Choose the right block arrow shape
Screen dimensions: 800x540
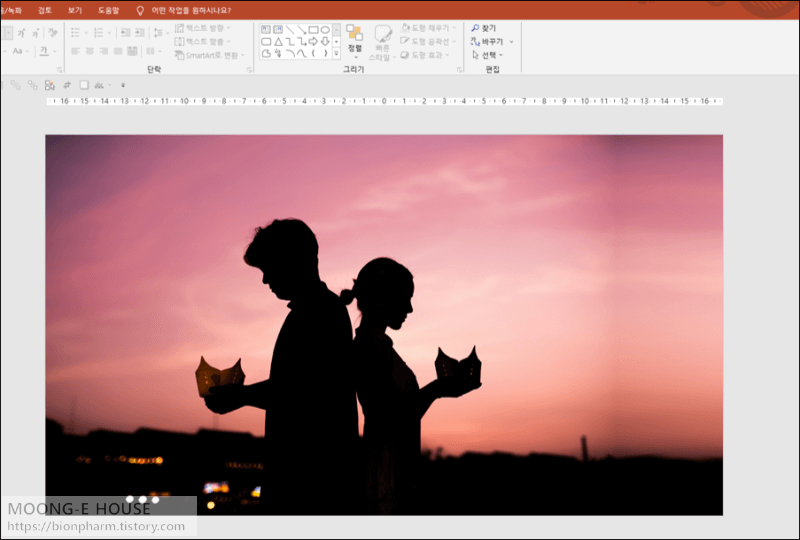pyautogui.click(x=313, y=41)
